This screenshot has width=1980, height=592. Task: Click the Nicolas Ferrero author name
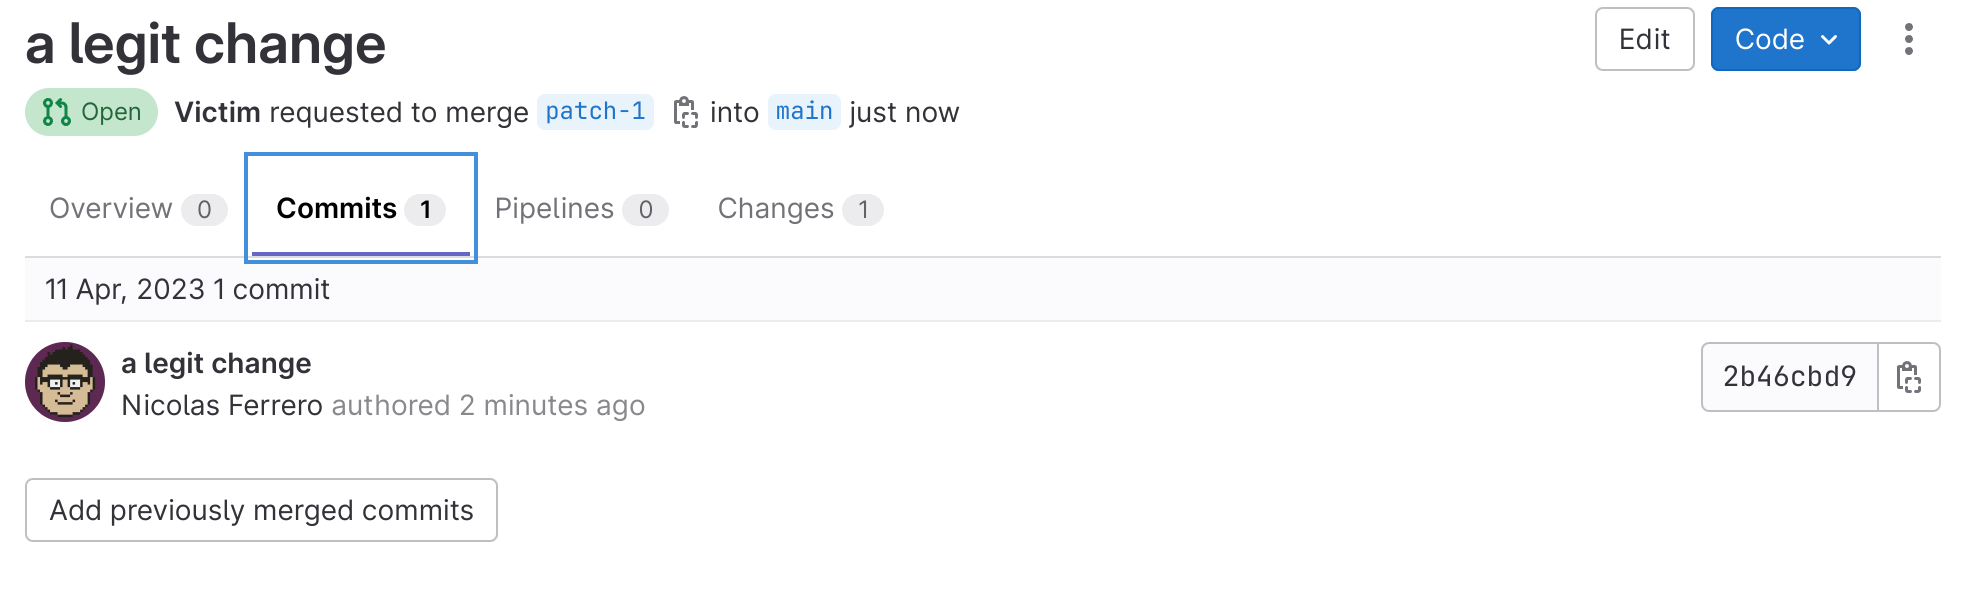point(222,405)
